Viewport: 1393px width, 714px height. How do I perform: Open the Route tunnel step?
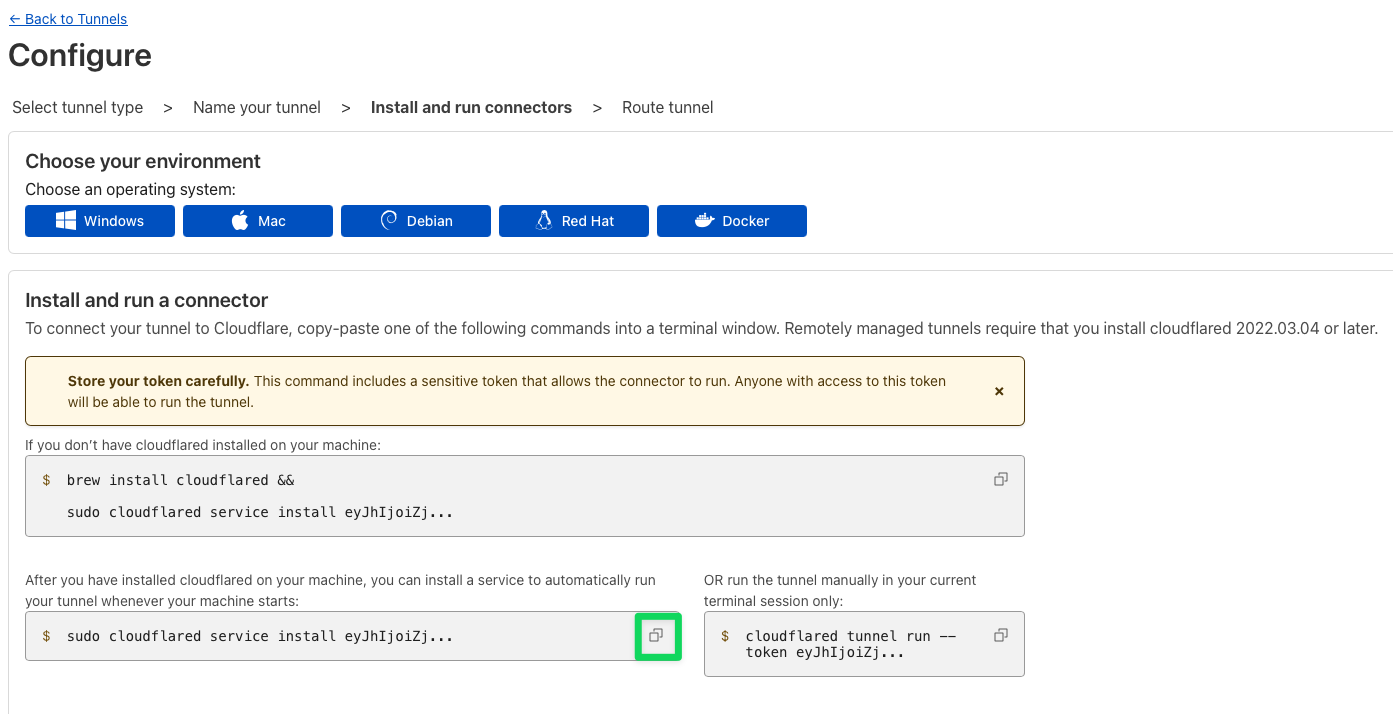click(668, 107)
